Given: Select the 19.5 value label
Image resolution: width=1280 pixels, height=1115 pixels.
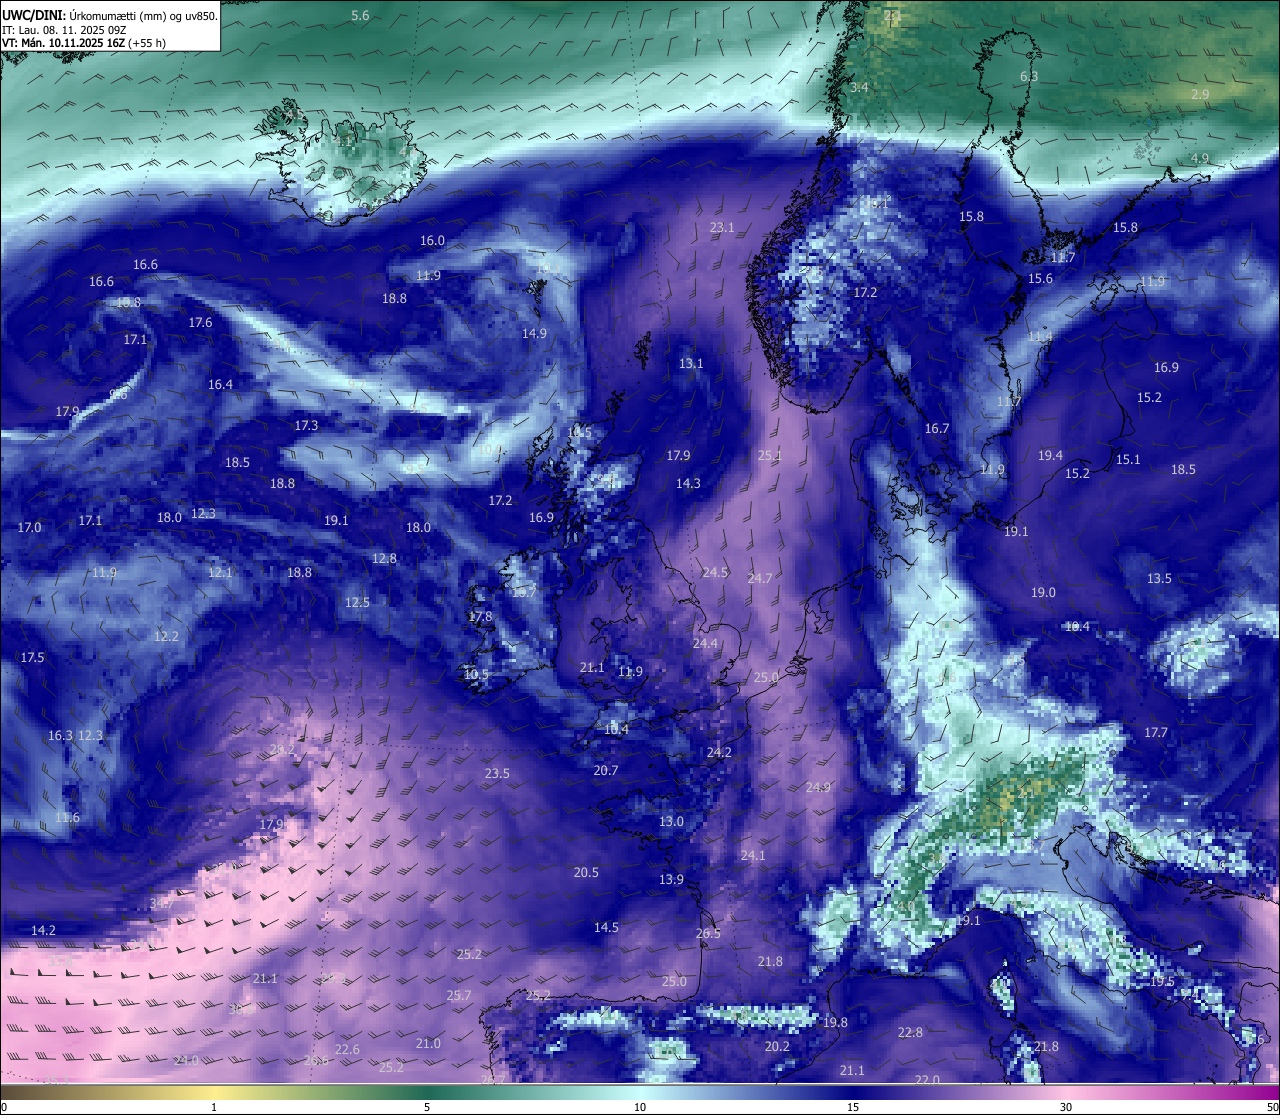Looking at the screenshot, I should click(x=1162, y=982).
